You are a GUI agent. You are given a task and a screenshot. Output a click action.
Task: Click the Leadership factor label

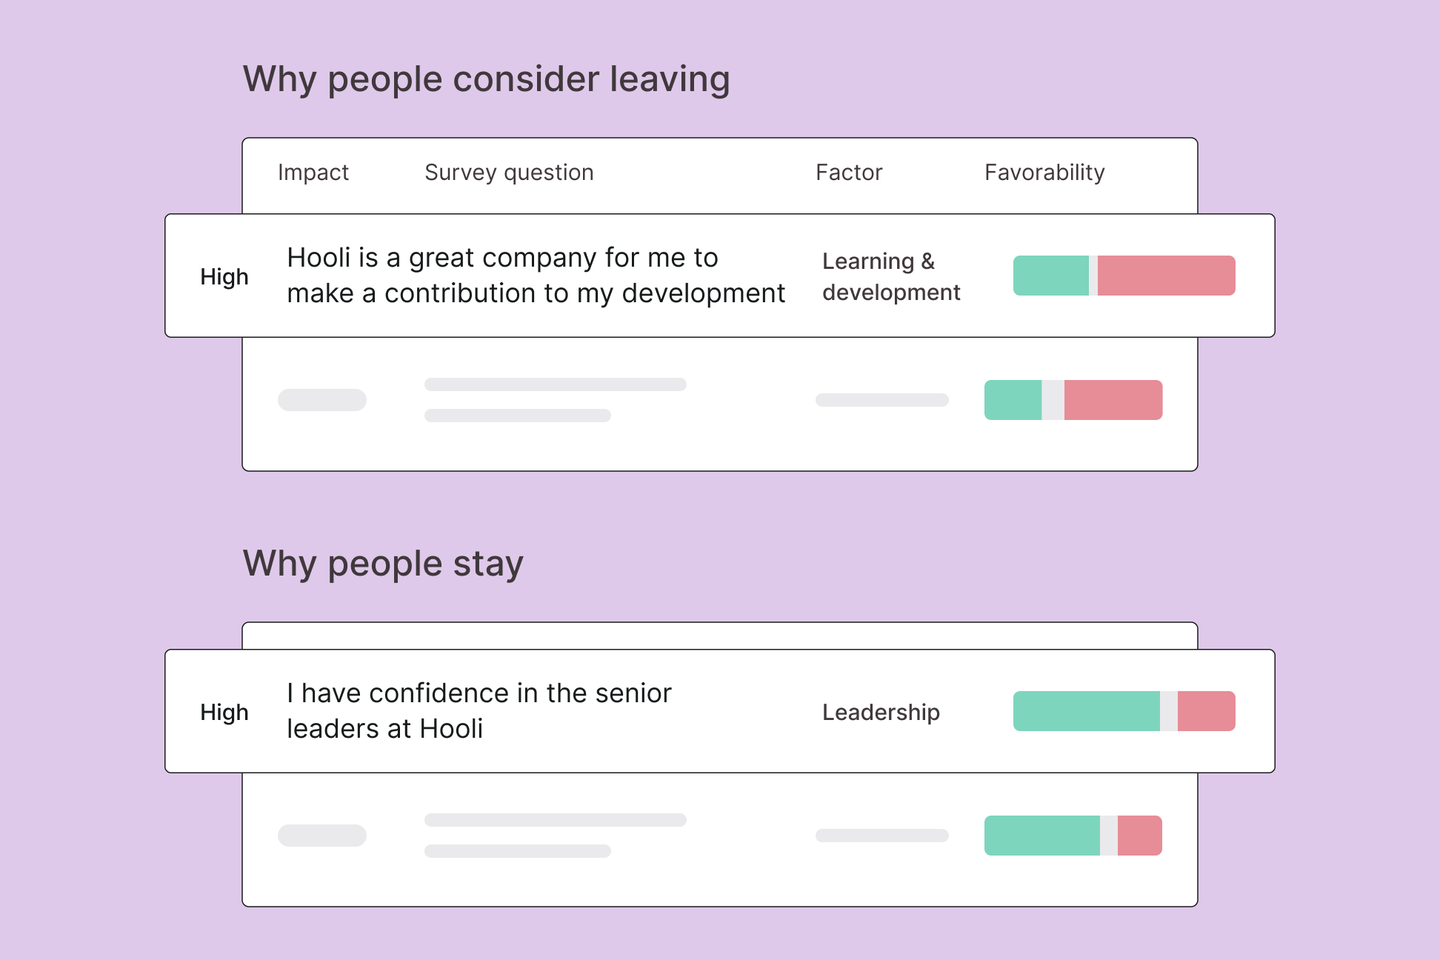[x=881, y=712]
